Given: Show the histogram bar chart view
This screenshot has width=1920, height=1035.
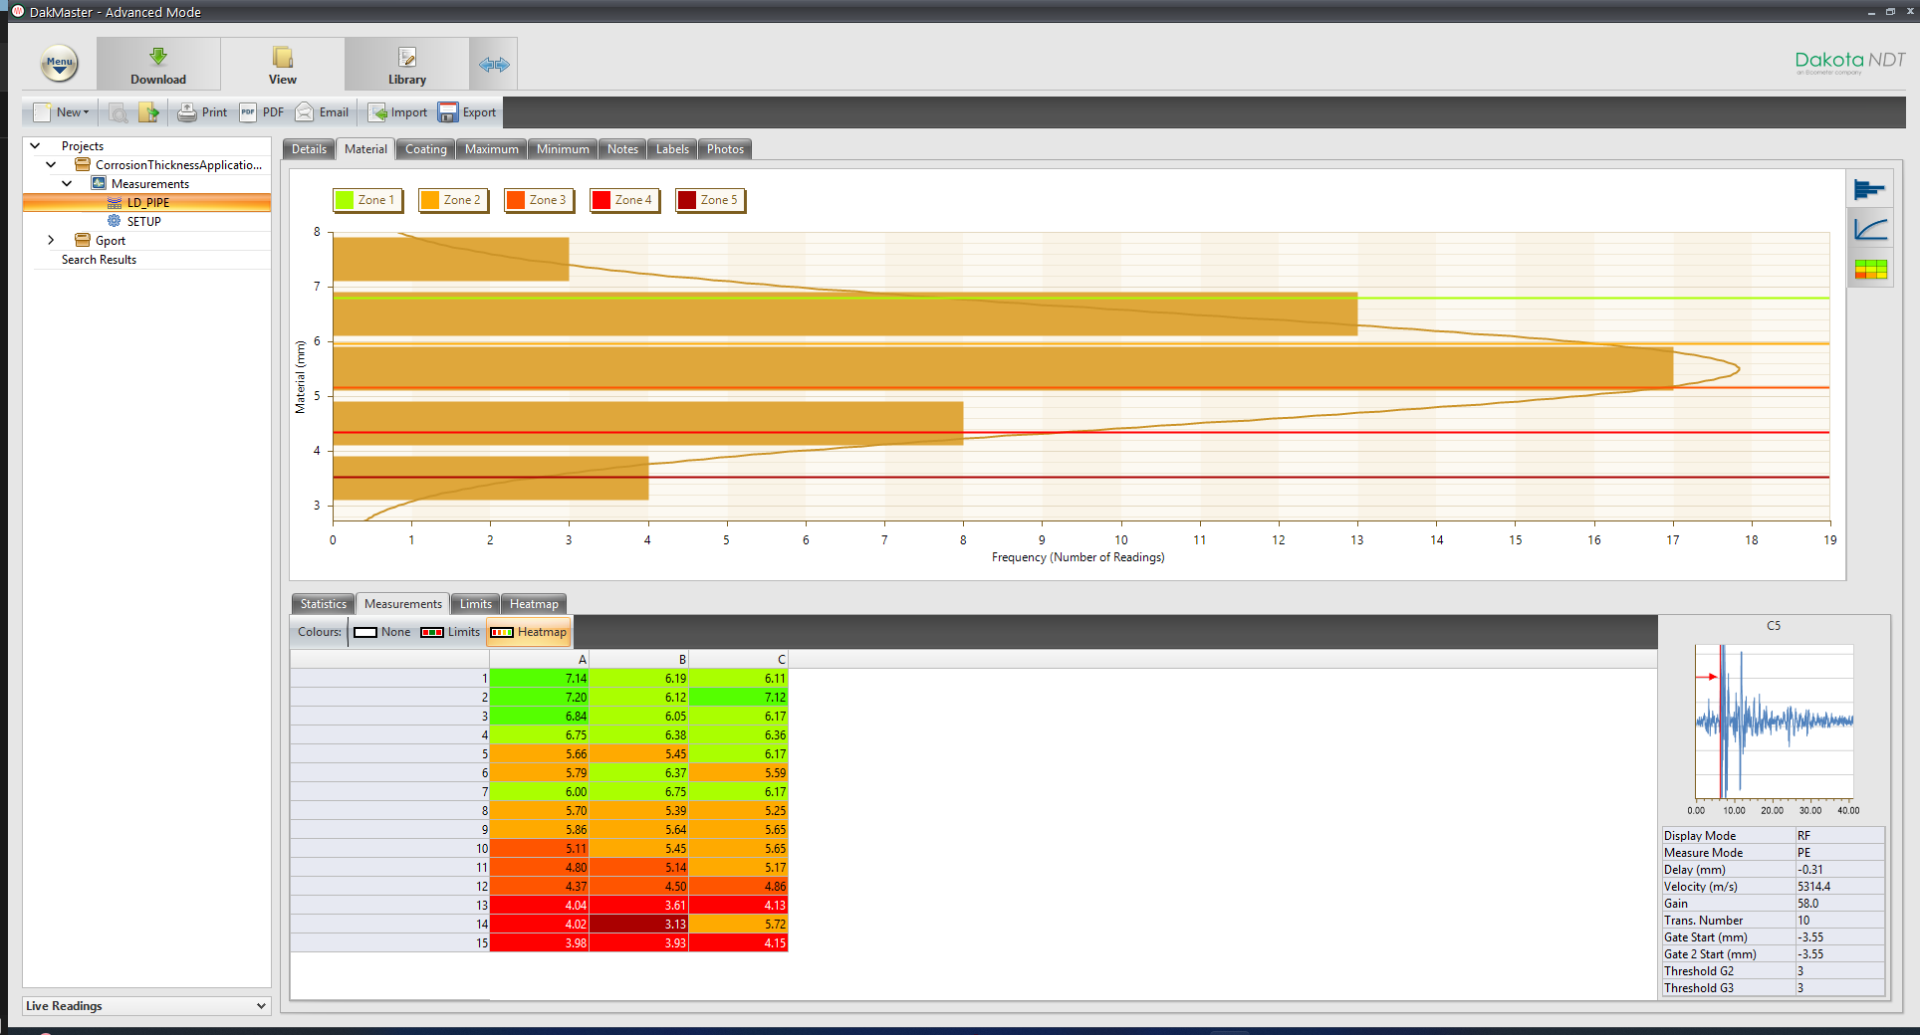Looking at the screenshot, I should 1869,190.
